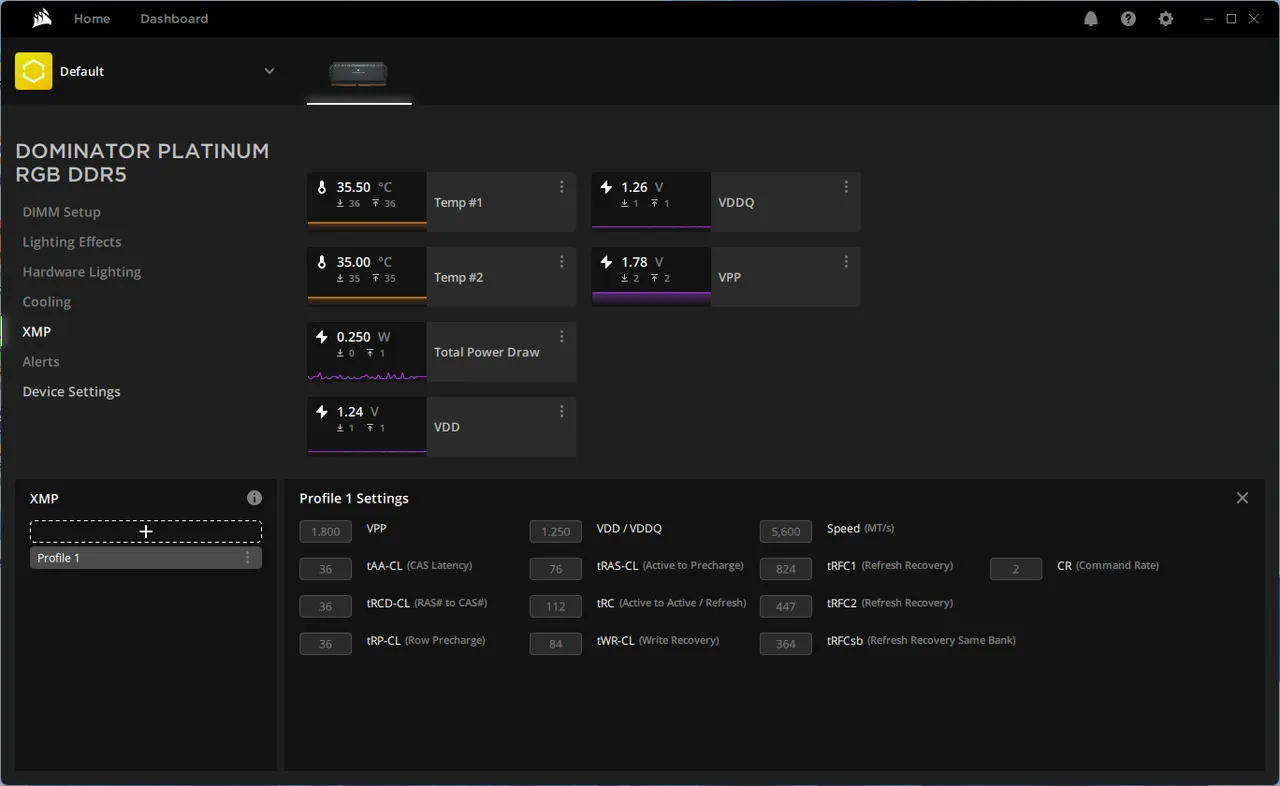Click the 0.250 W power reading
Viewport: 1280px width, 786px height.
click(363, 337)
